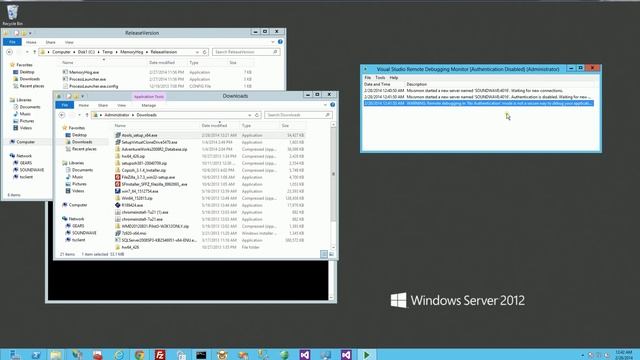
Task: Open the Recycle Bin desktop icon
Action: (13, 14)
